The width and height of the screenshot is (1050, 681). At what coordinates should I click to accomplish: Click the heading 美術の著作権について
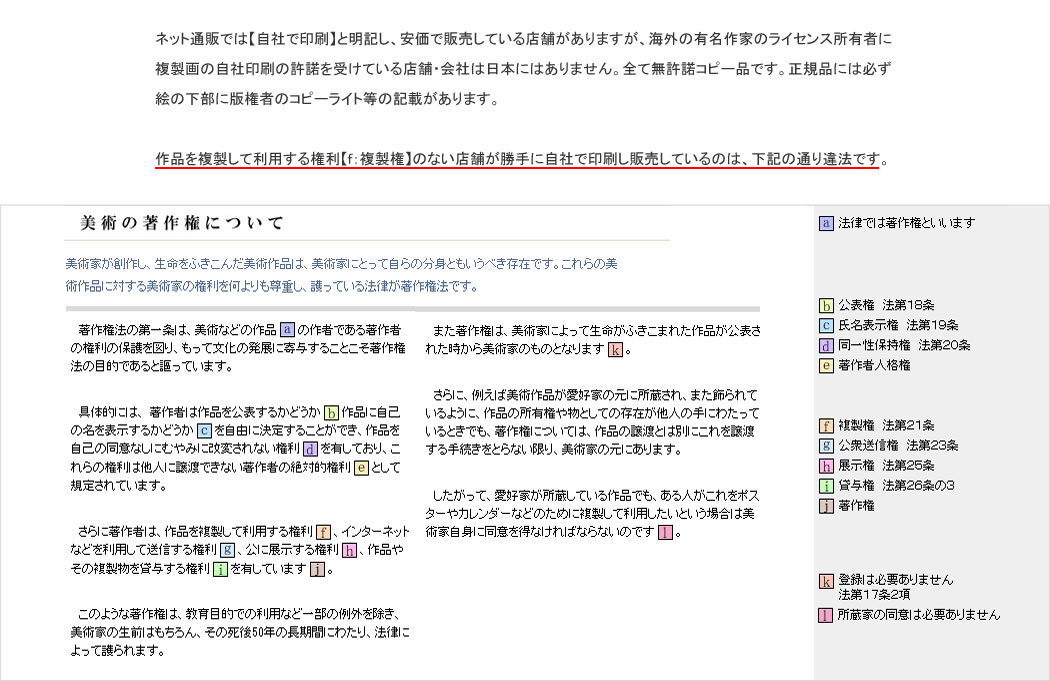point(182,222)
